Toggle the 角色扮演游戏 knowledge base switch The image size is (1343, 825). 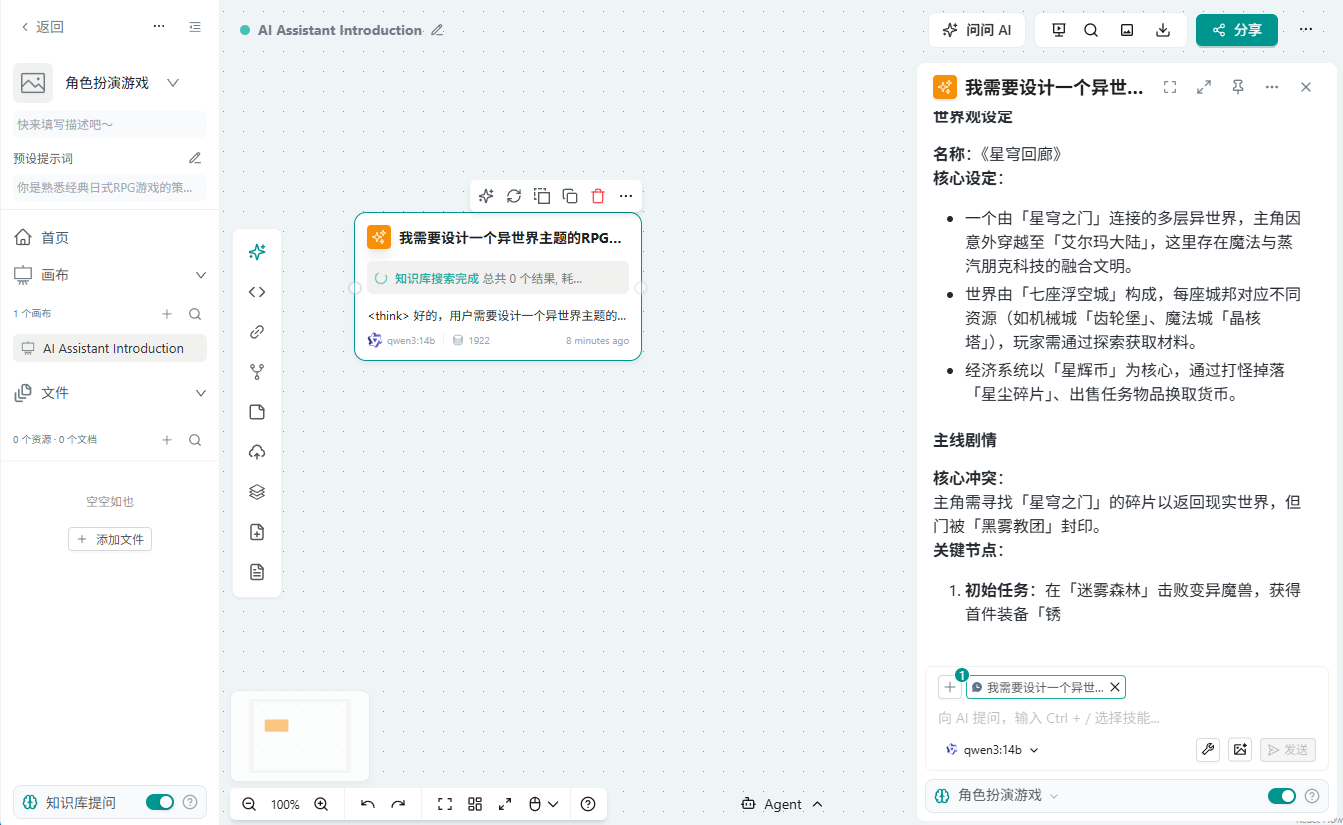tap(1282, 796)
